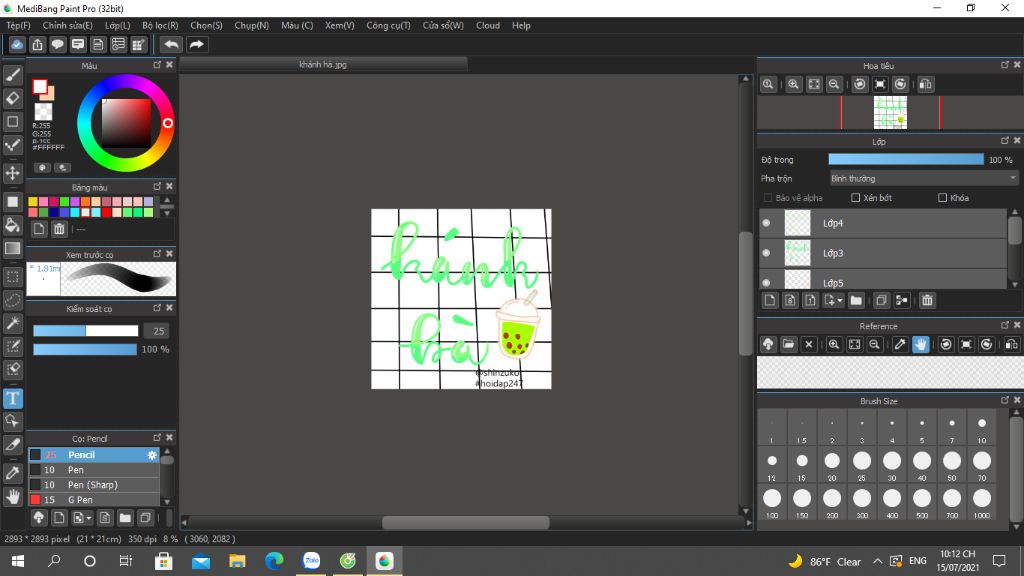Image resolution: width=1024 pixels, height=576 pixels.
Task: Add a new brush in brush panel
Action: pos(59,518)
